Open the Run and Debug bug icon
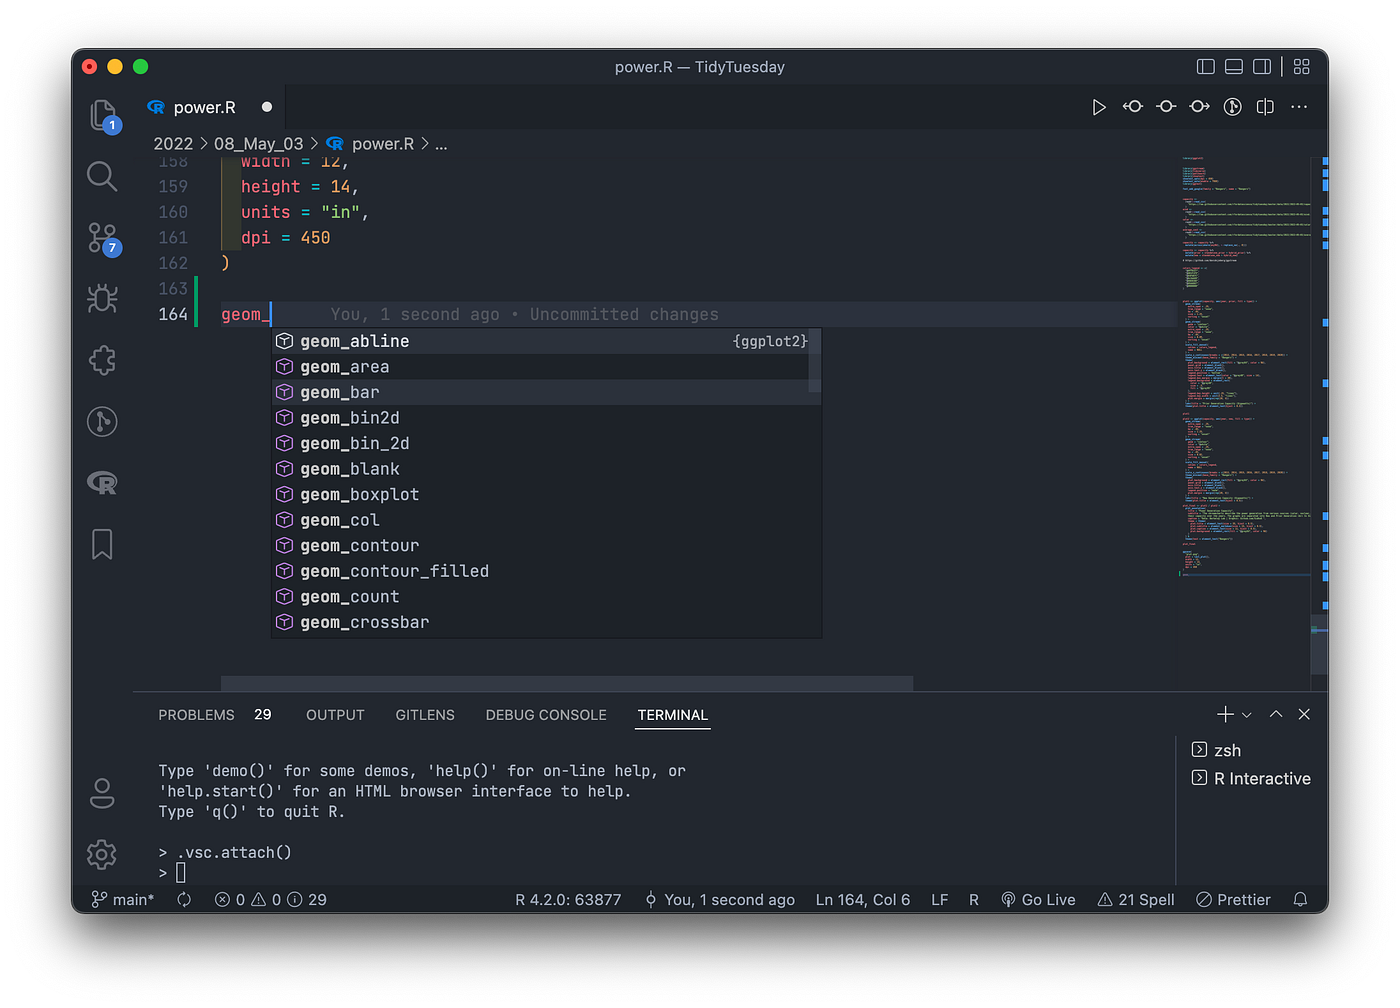This screenshot has height=1008, width=1400. click(x=102, y=299)
